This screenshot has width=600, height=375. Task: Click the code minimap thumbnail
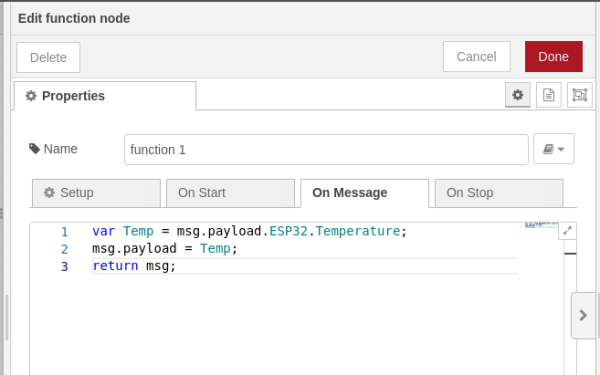(541, 225)
